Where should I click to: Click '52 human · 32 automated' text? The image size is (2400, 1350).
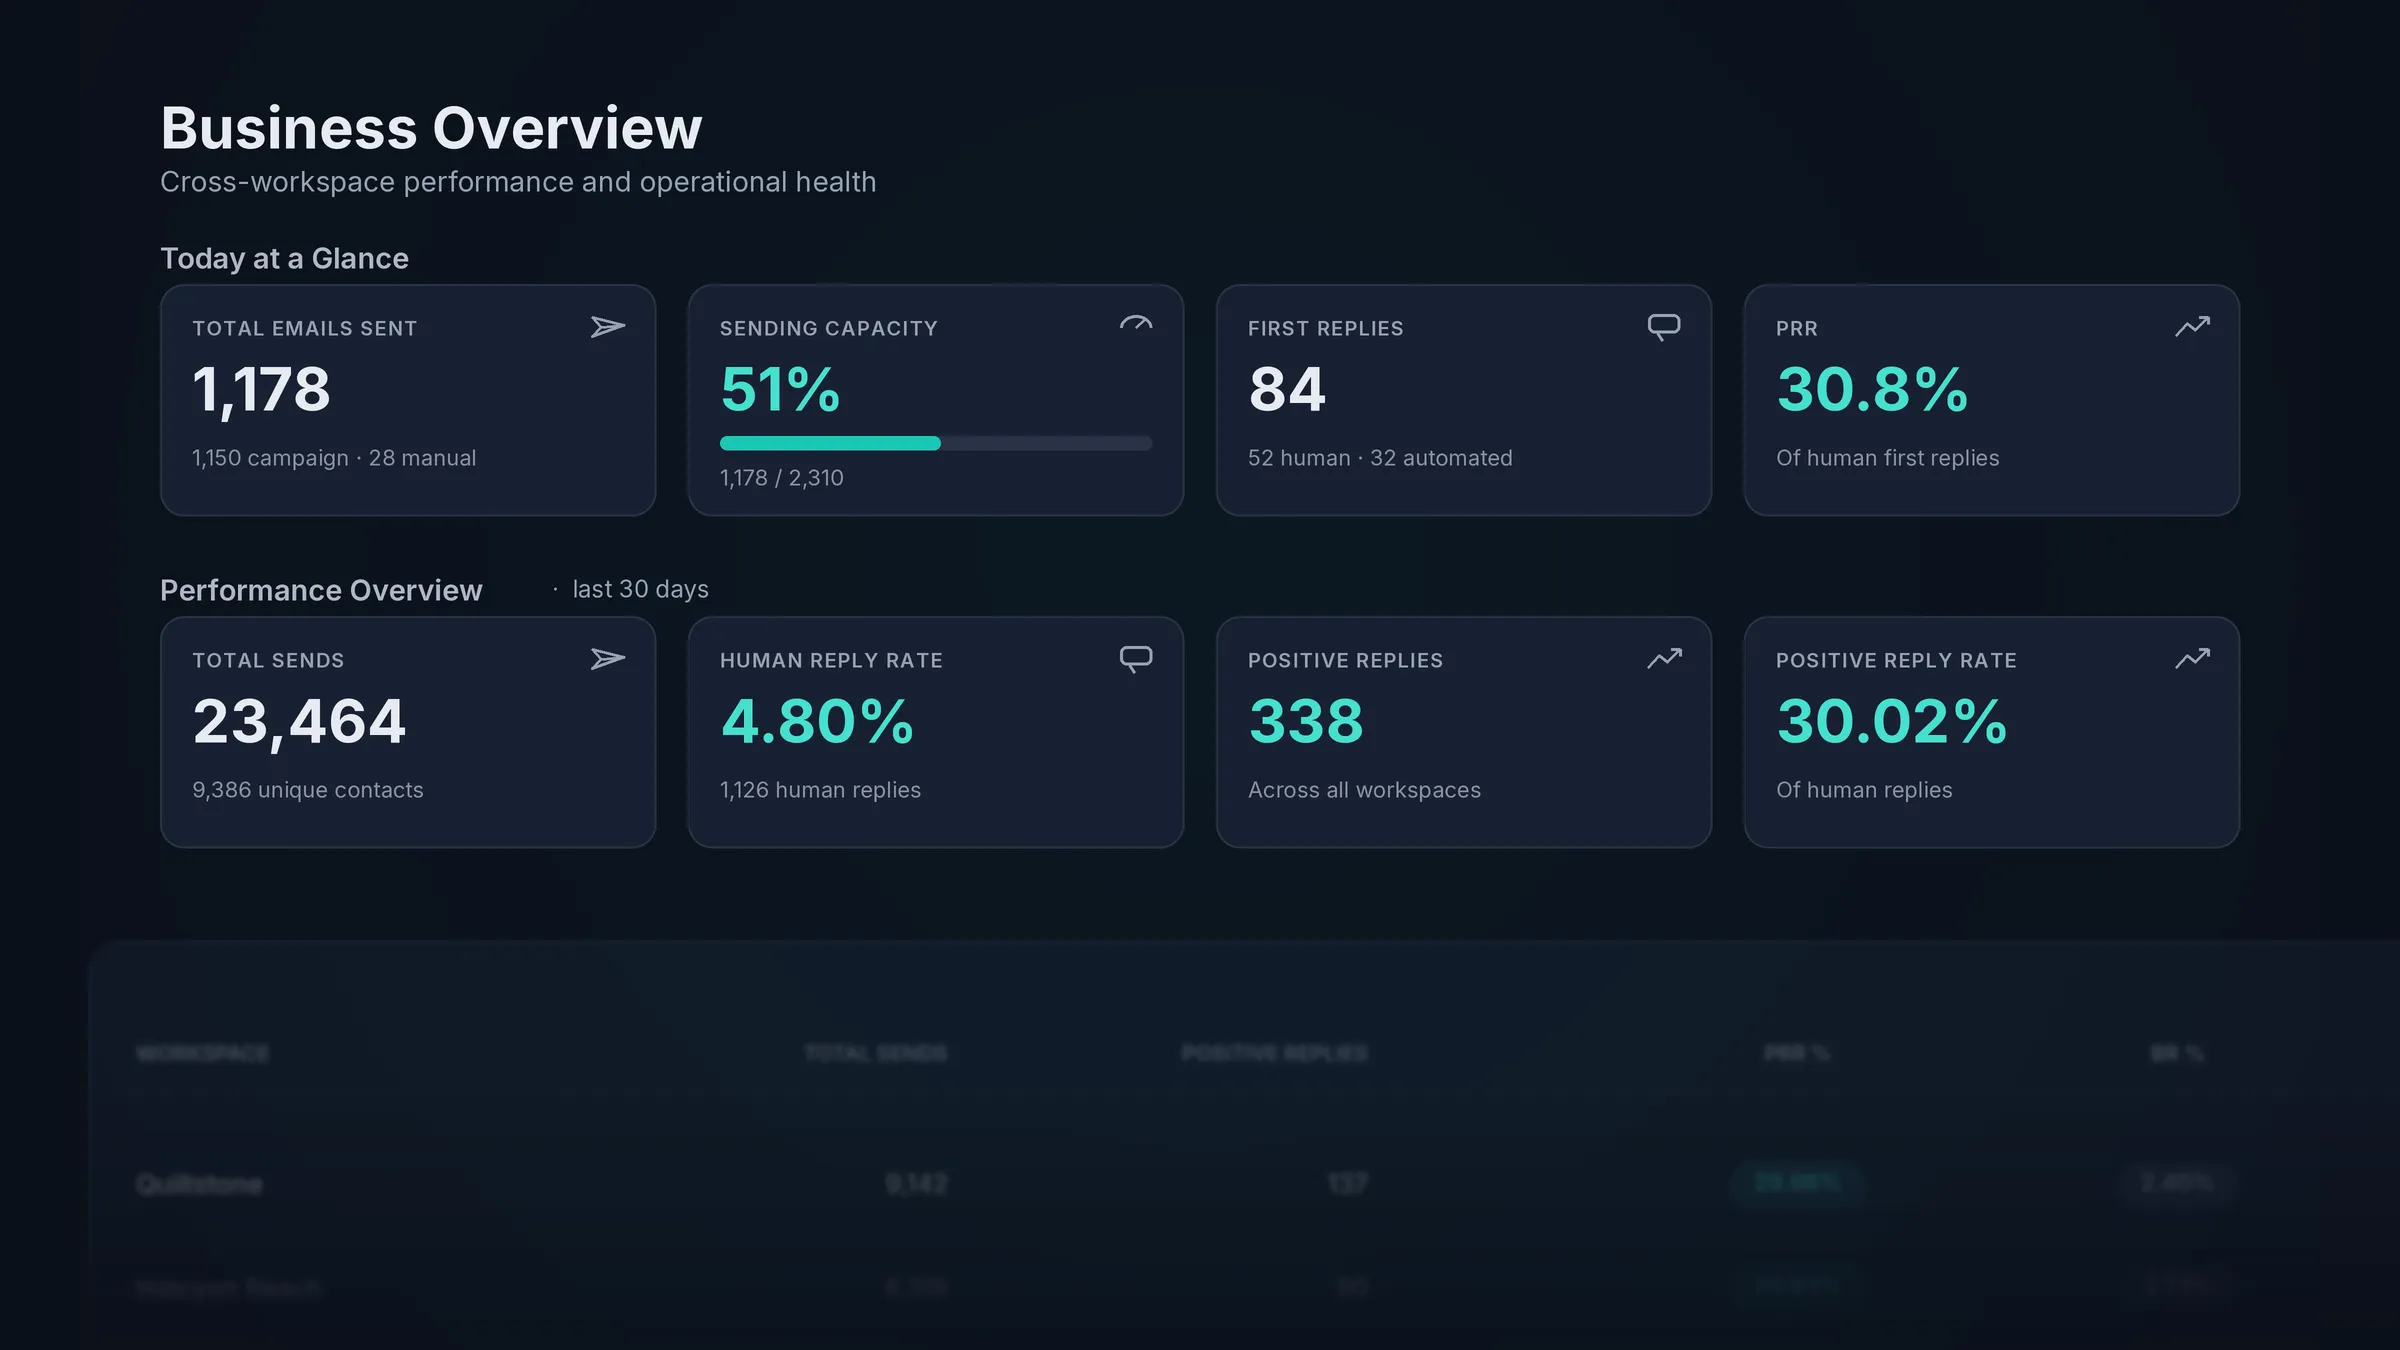1380,458
